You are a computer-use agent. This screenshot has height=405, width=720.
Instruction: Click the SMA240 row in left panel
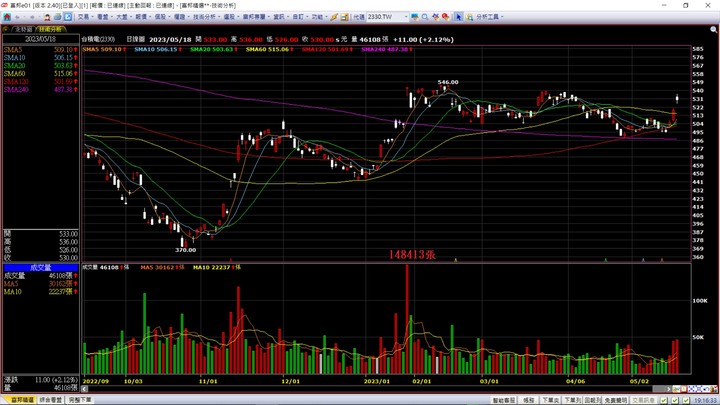tap(40, 90)
